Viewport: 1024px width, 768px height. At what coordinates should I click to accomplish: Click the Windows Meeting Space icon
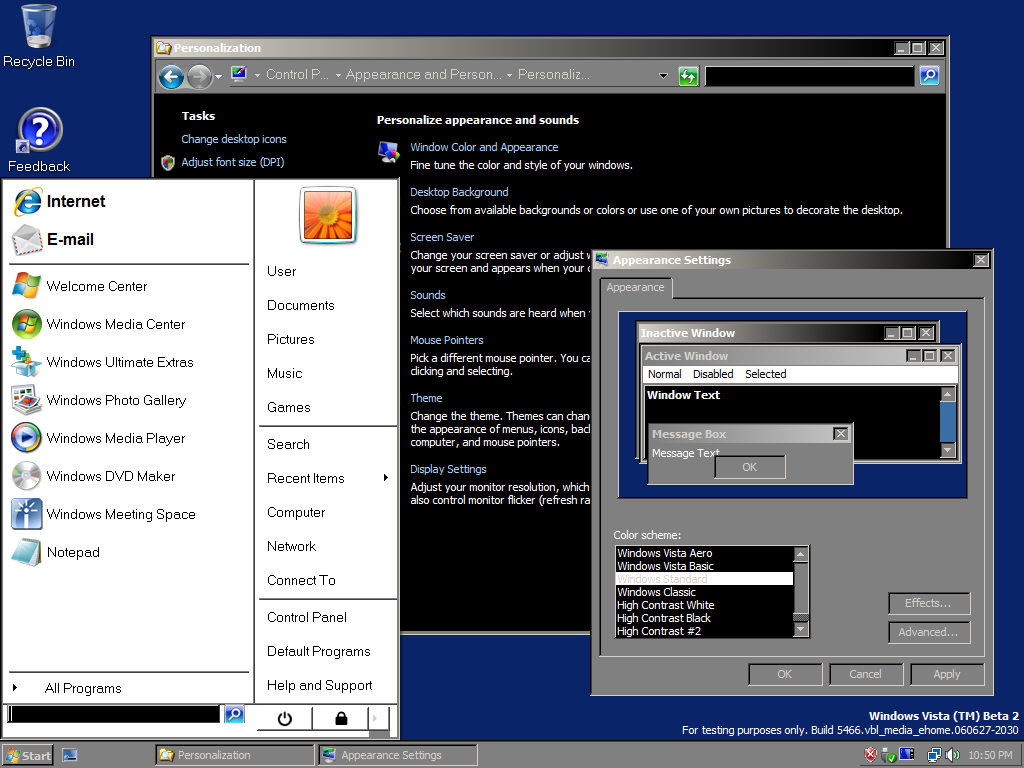[26, 514]
